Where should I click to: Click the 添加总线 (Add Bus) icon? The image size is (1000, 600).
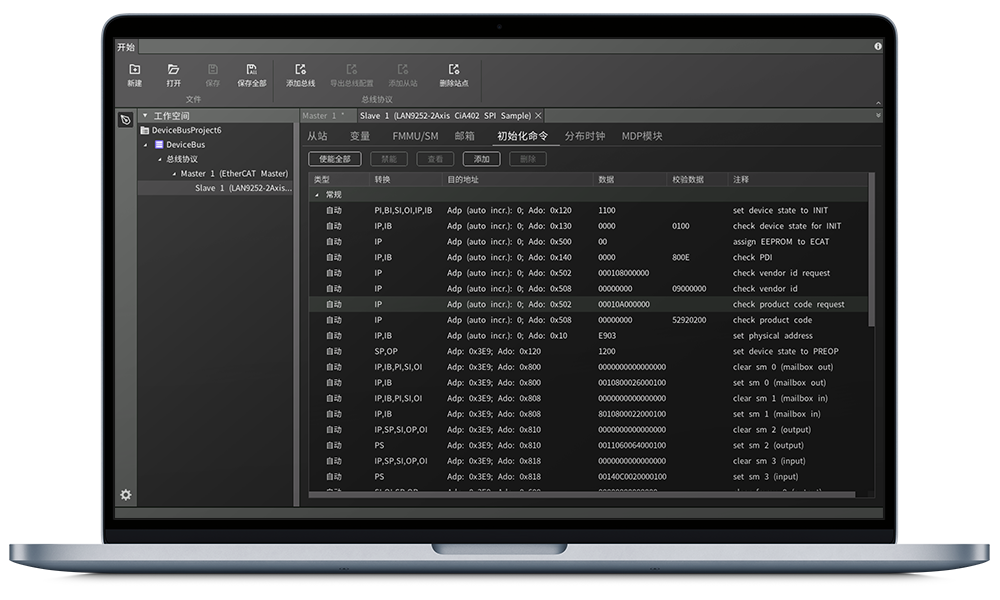click(301, 70)
